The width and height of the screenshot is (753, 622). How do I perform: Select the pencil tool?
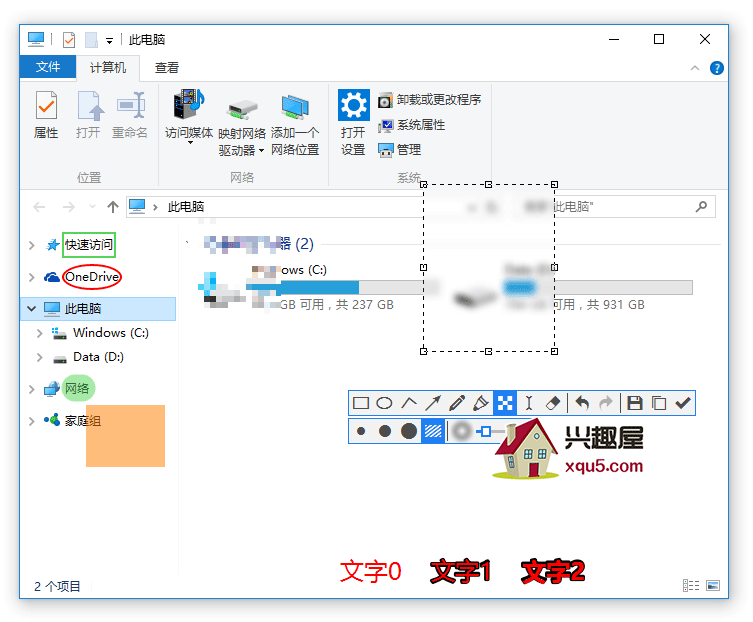(x=457, y=403)
